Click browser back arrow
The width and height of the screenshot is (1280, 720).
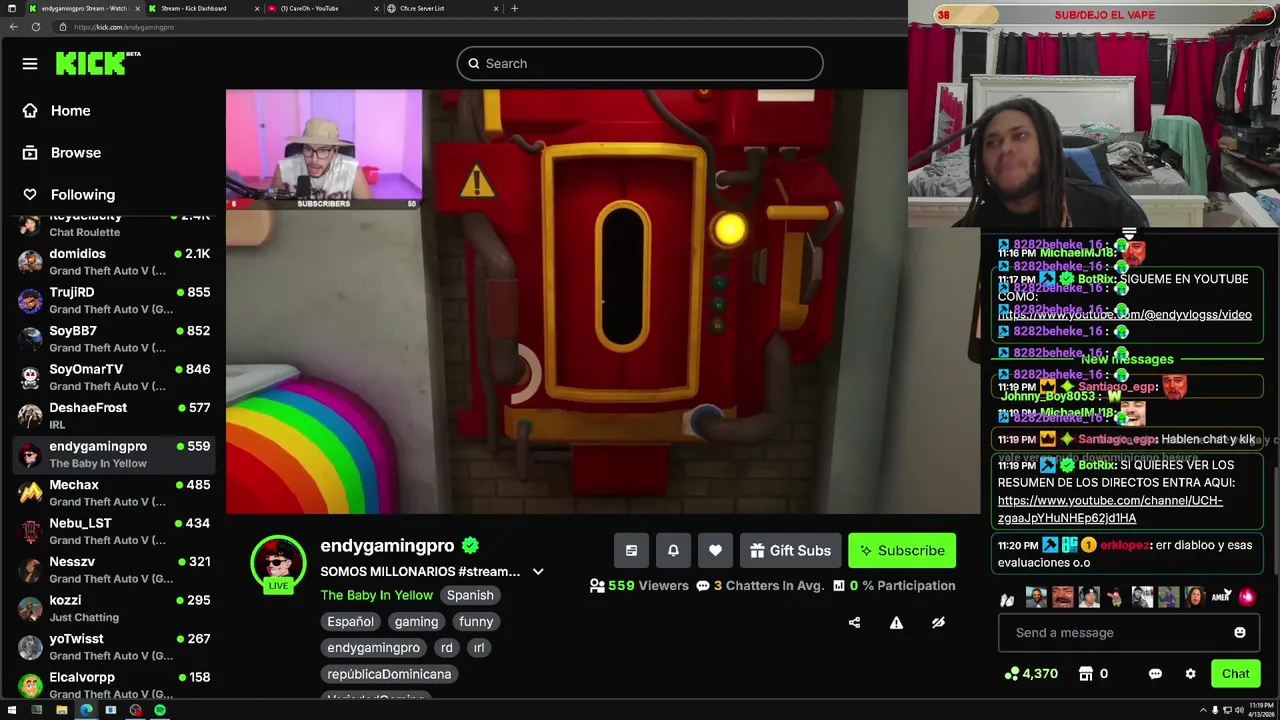pos(13,27)
